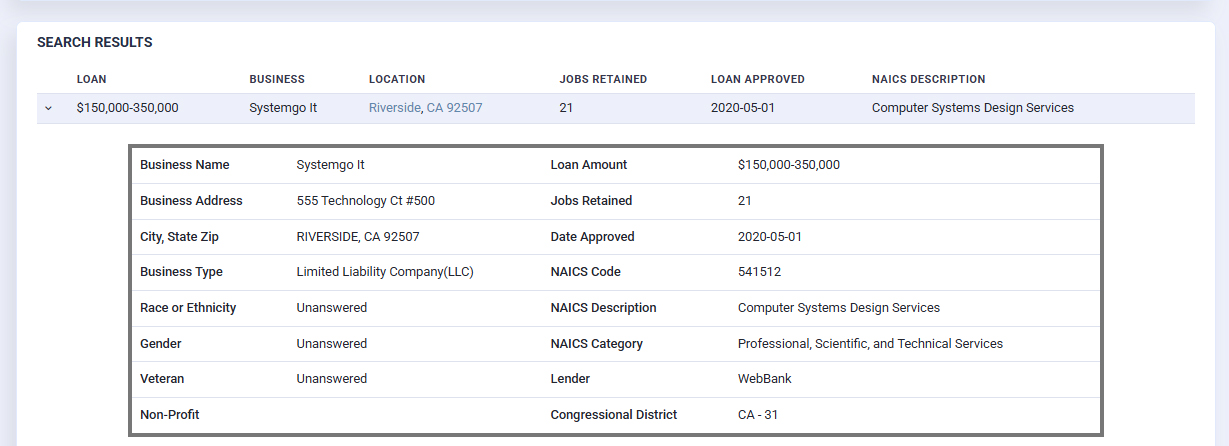Open the Riverside location link
The width and height of the screenshot is (1229, 446).
pyautogui.click(x=394, y=108)
